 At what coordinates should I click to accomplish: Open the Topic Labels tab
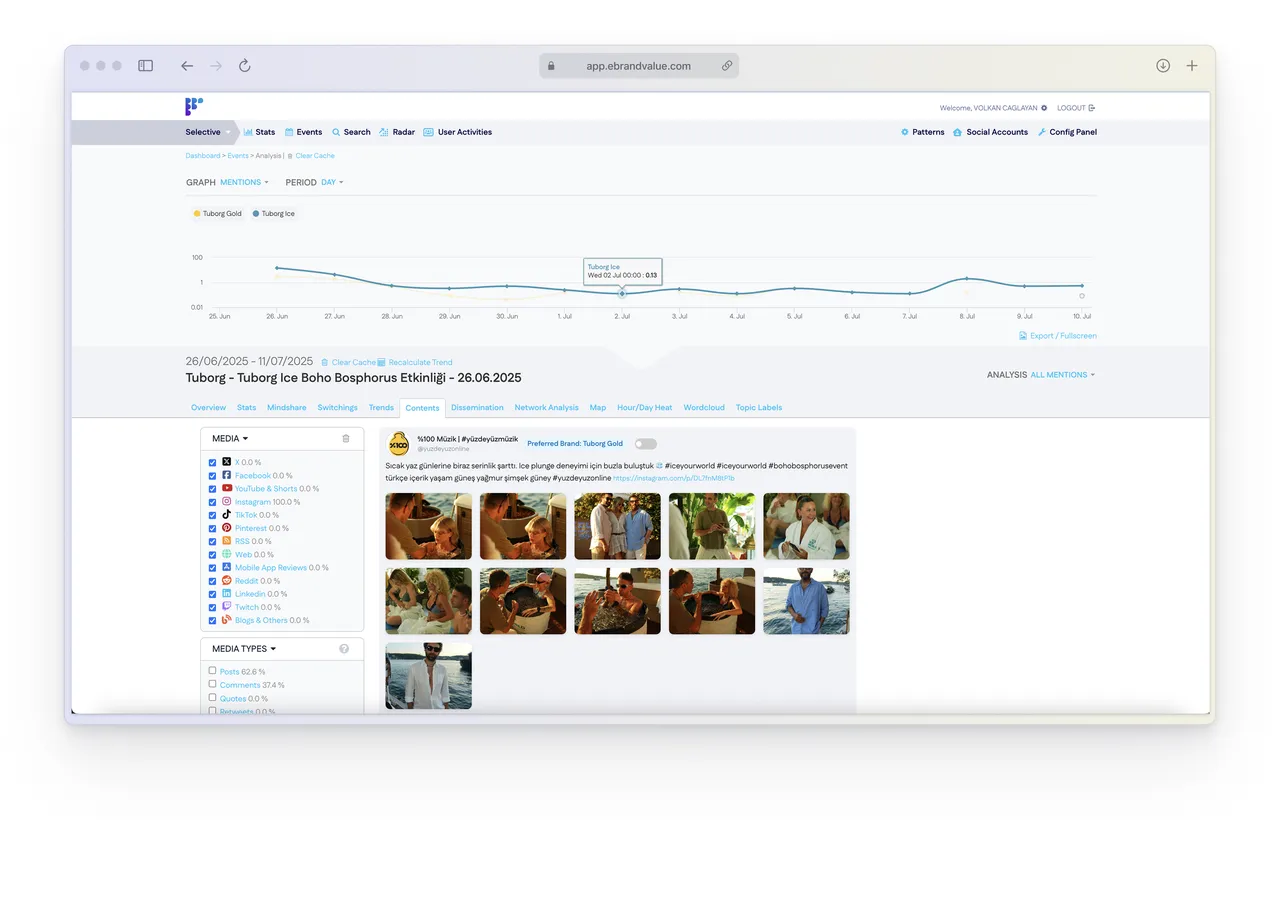coord(759,408)
